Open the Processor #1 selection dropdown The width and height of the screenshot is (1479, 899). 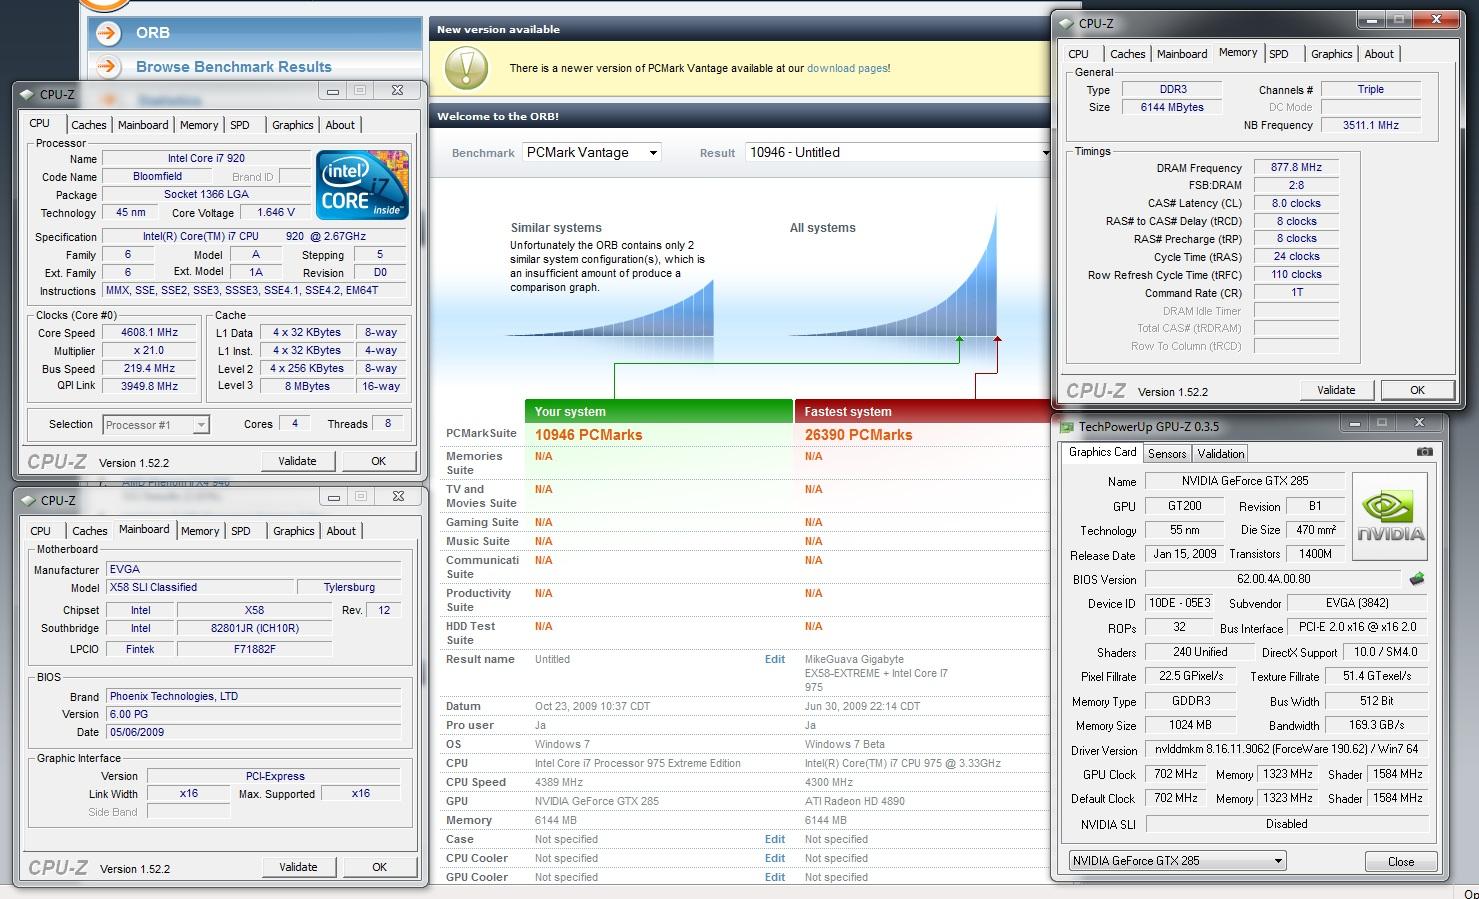tap(156, 425)
